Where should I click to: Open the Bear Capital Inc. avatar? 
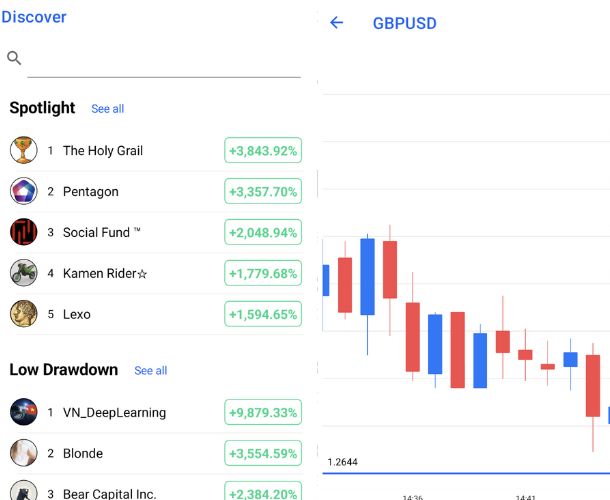click(23, 492)
